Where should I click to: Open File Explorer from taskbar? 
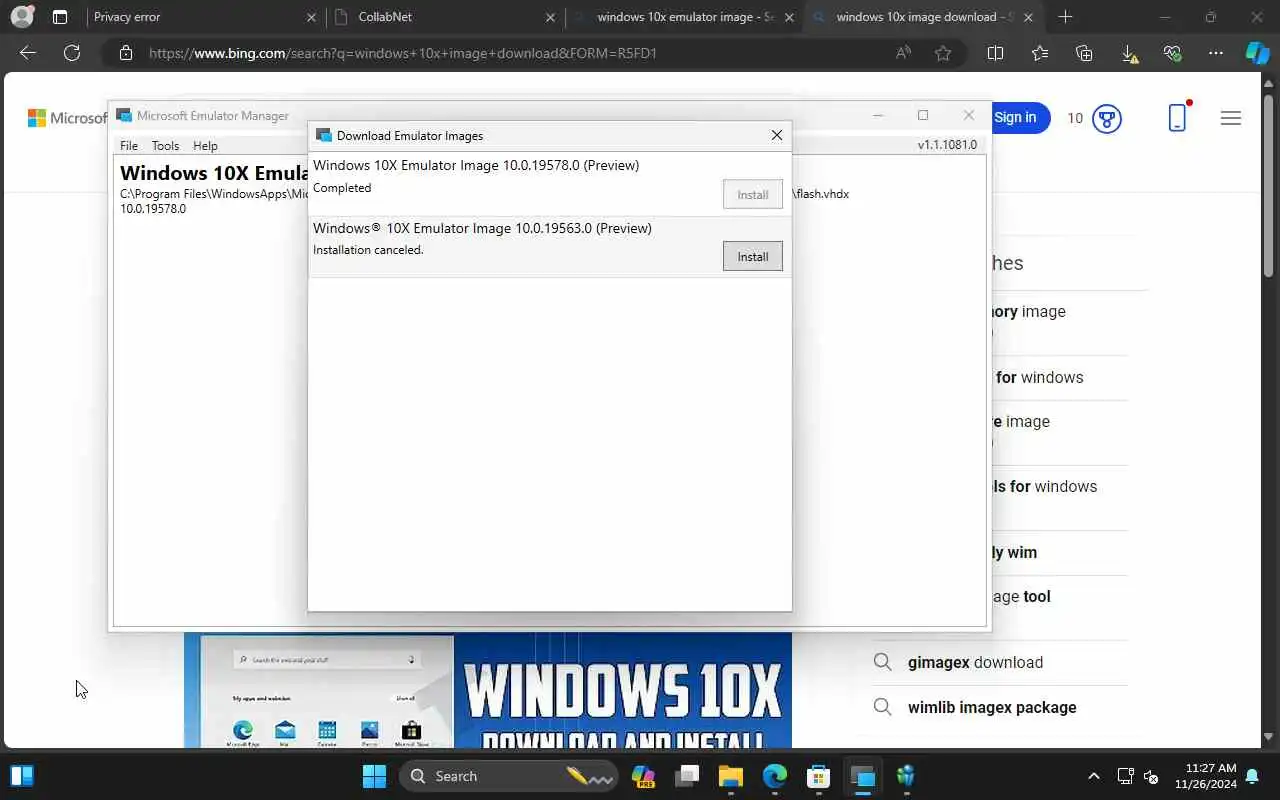coord(731,776)
